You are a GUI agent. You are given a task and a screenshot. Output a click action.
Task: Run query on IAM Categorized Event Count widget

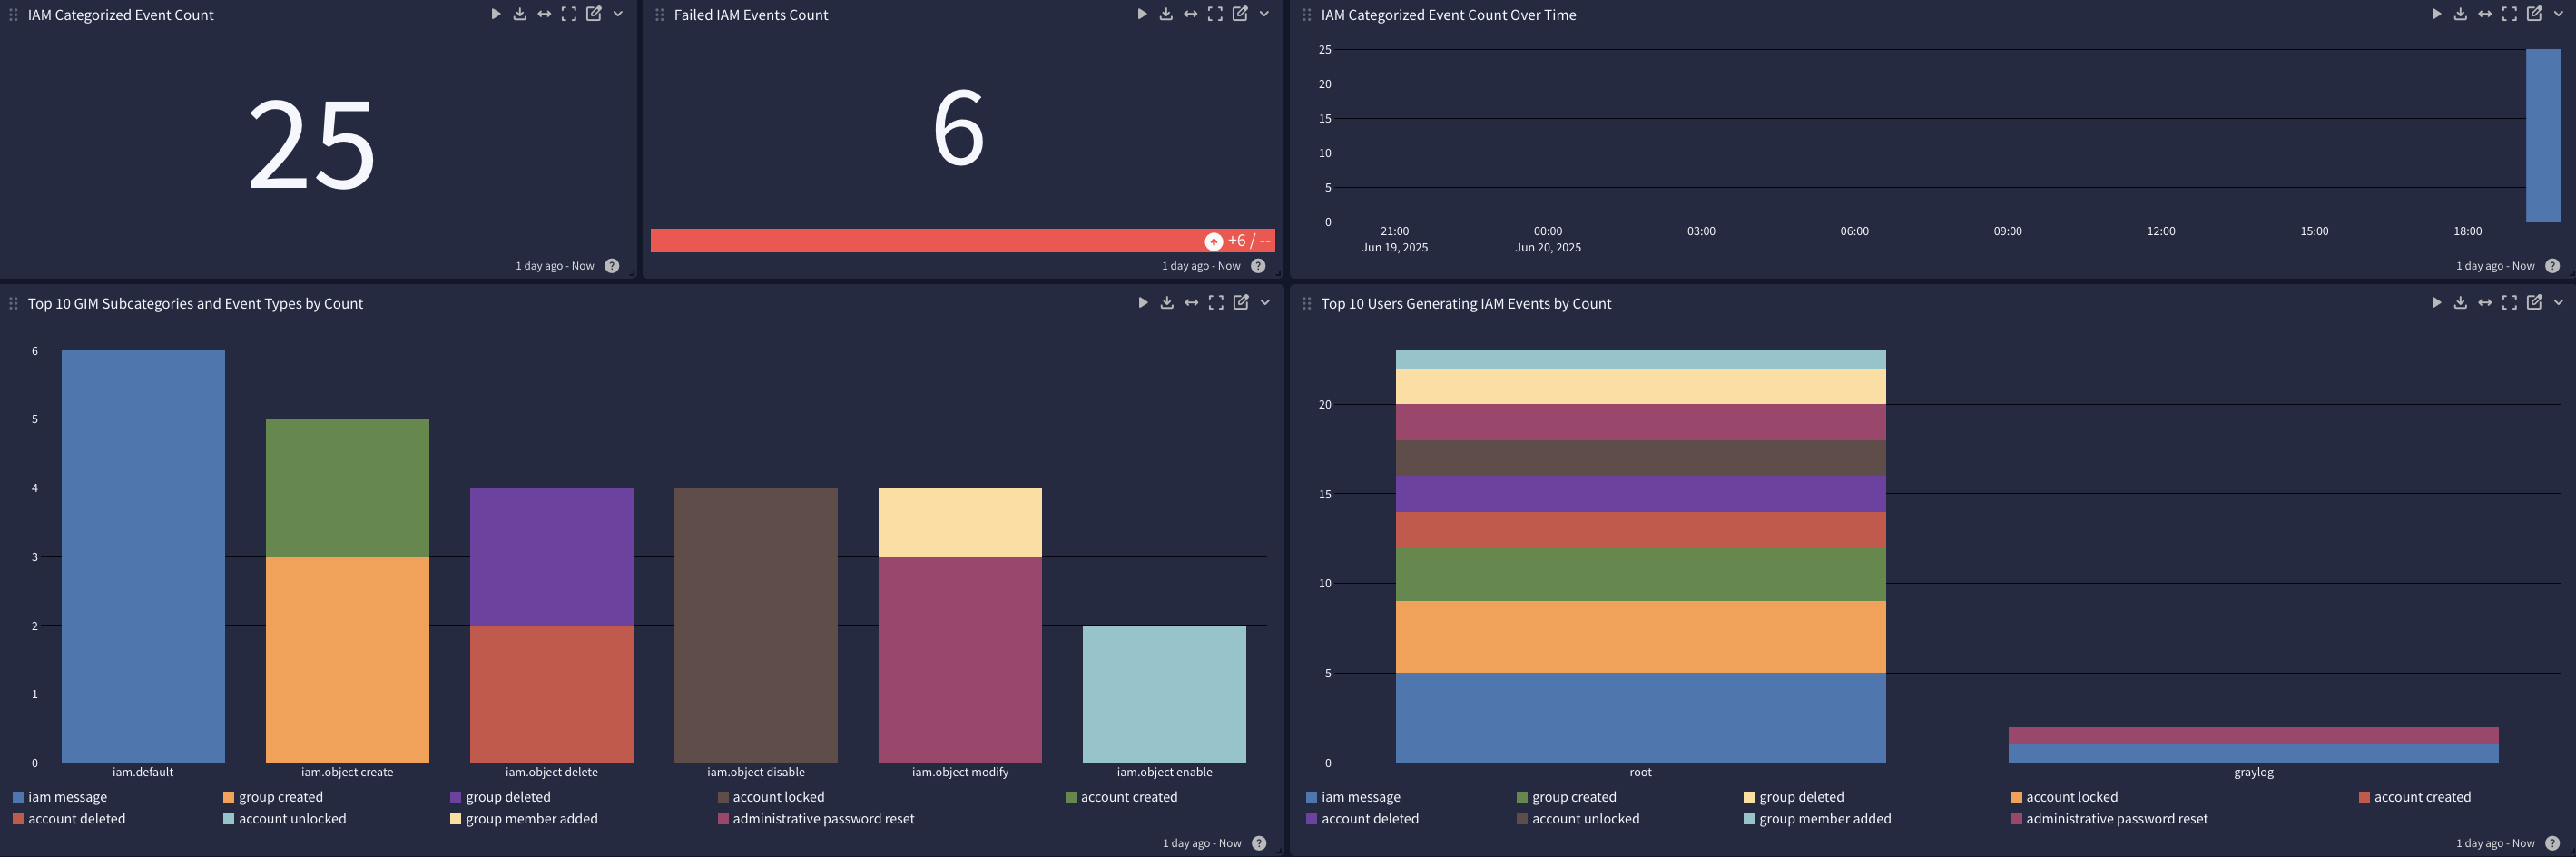click(x=495, y=14)
